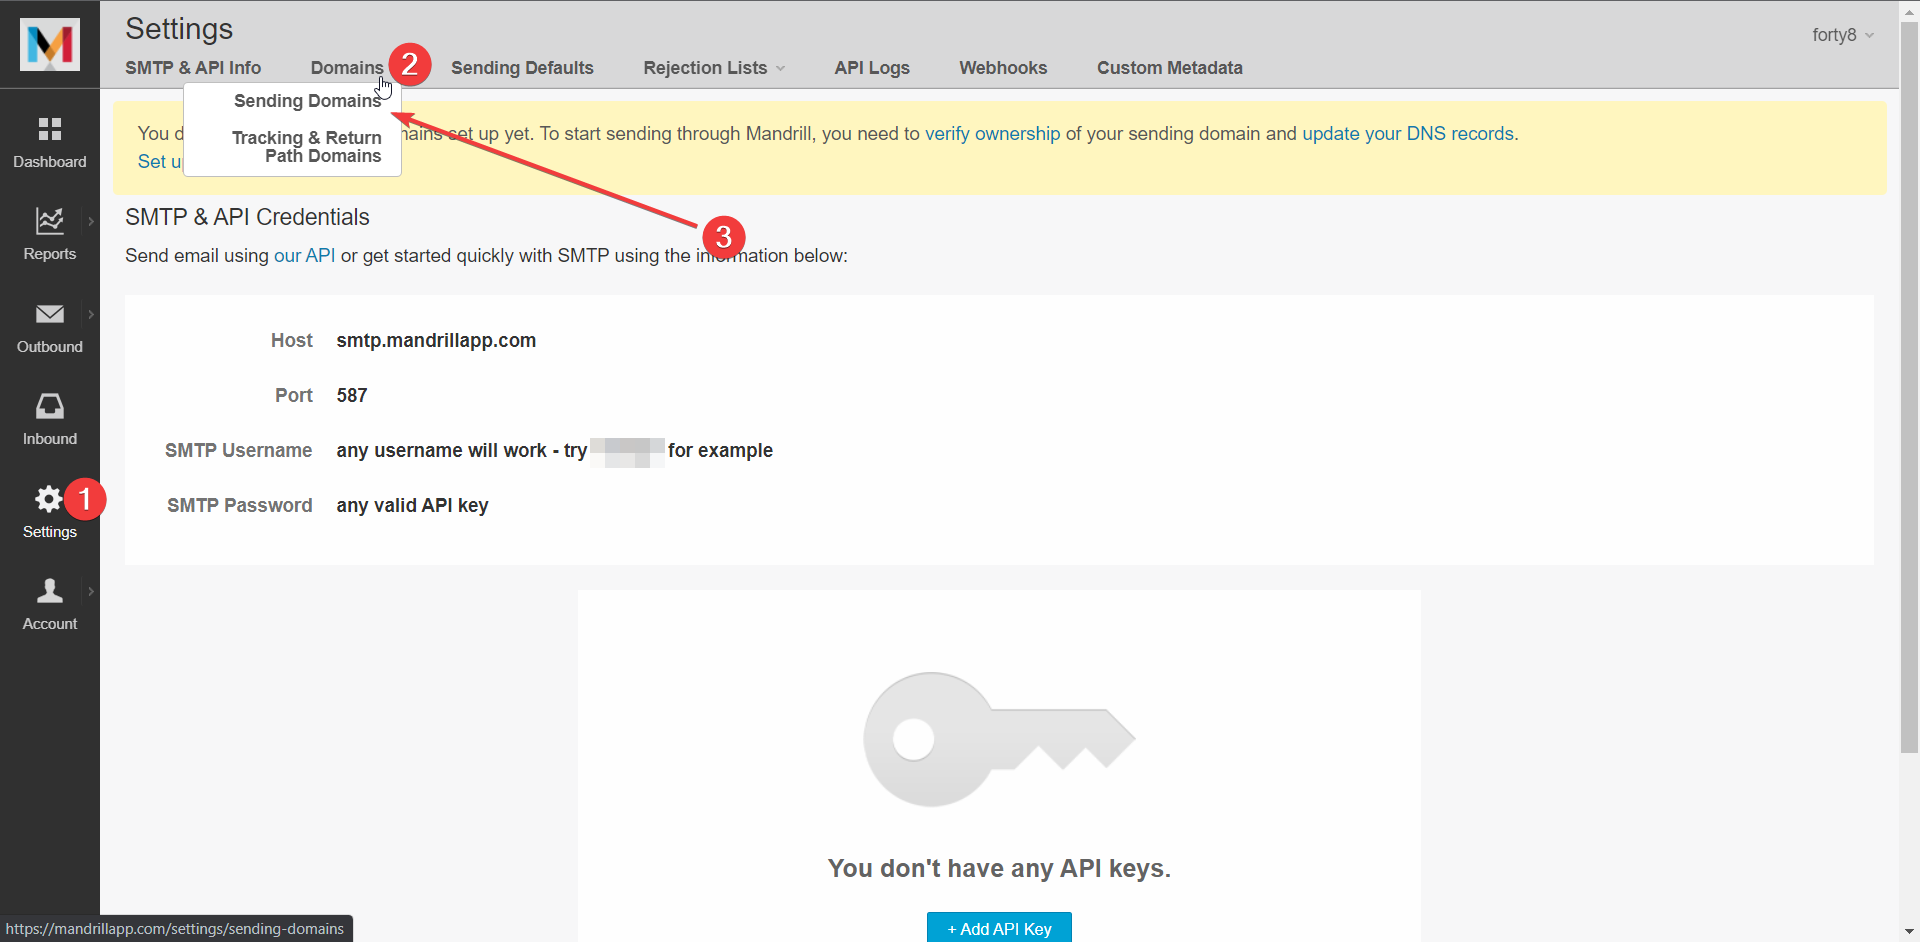Switch to Custom Metadata tab

tap(1170, 68)
